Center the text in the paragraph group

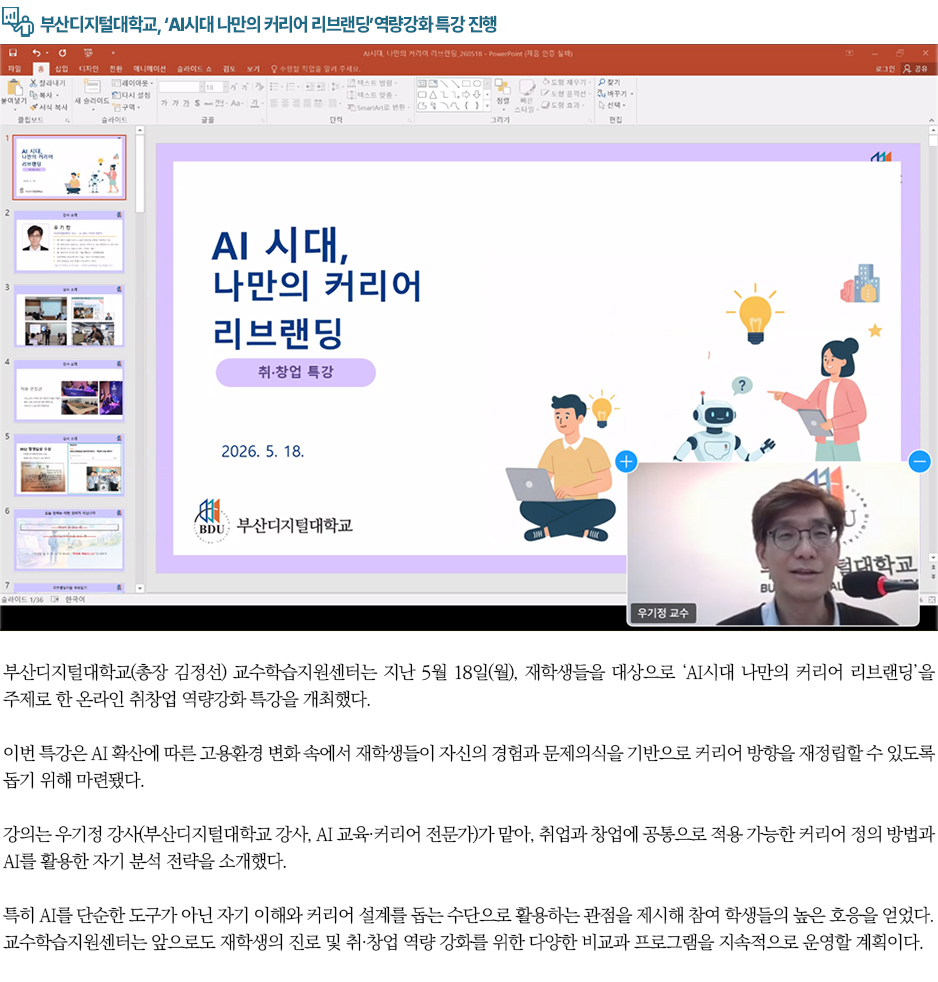click(286, 103)
